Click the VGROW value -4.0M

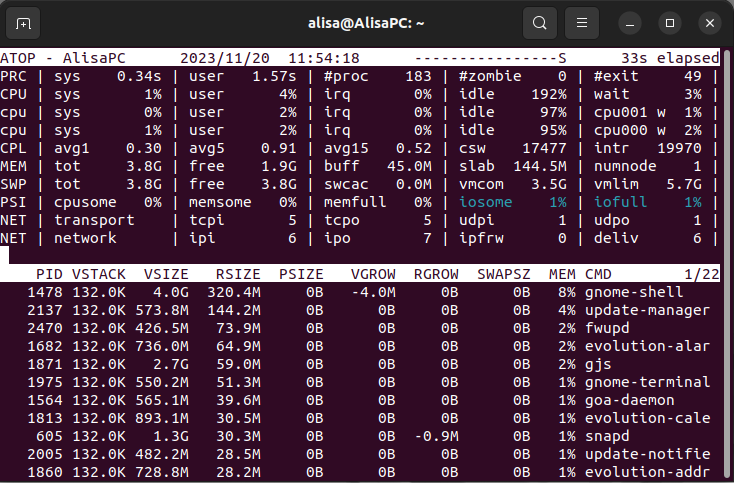373,292
